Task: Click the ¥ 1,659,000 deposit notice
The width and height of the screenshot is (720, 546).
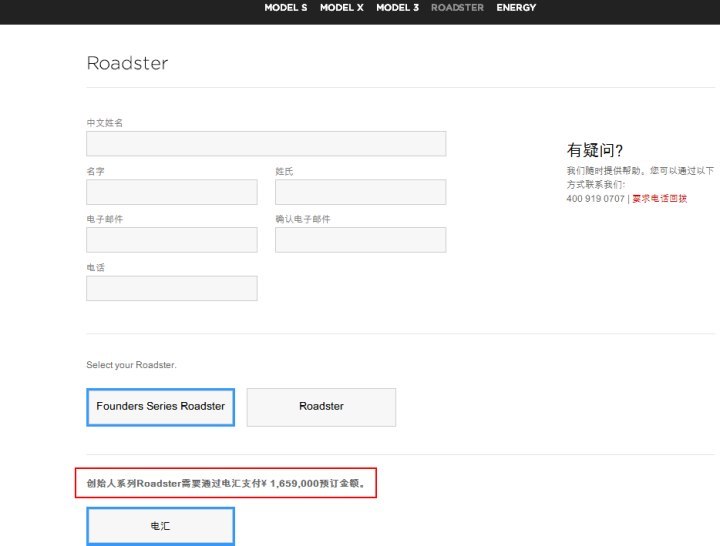Action: pyautogui.click(x=226, y=483)
